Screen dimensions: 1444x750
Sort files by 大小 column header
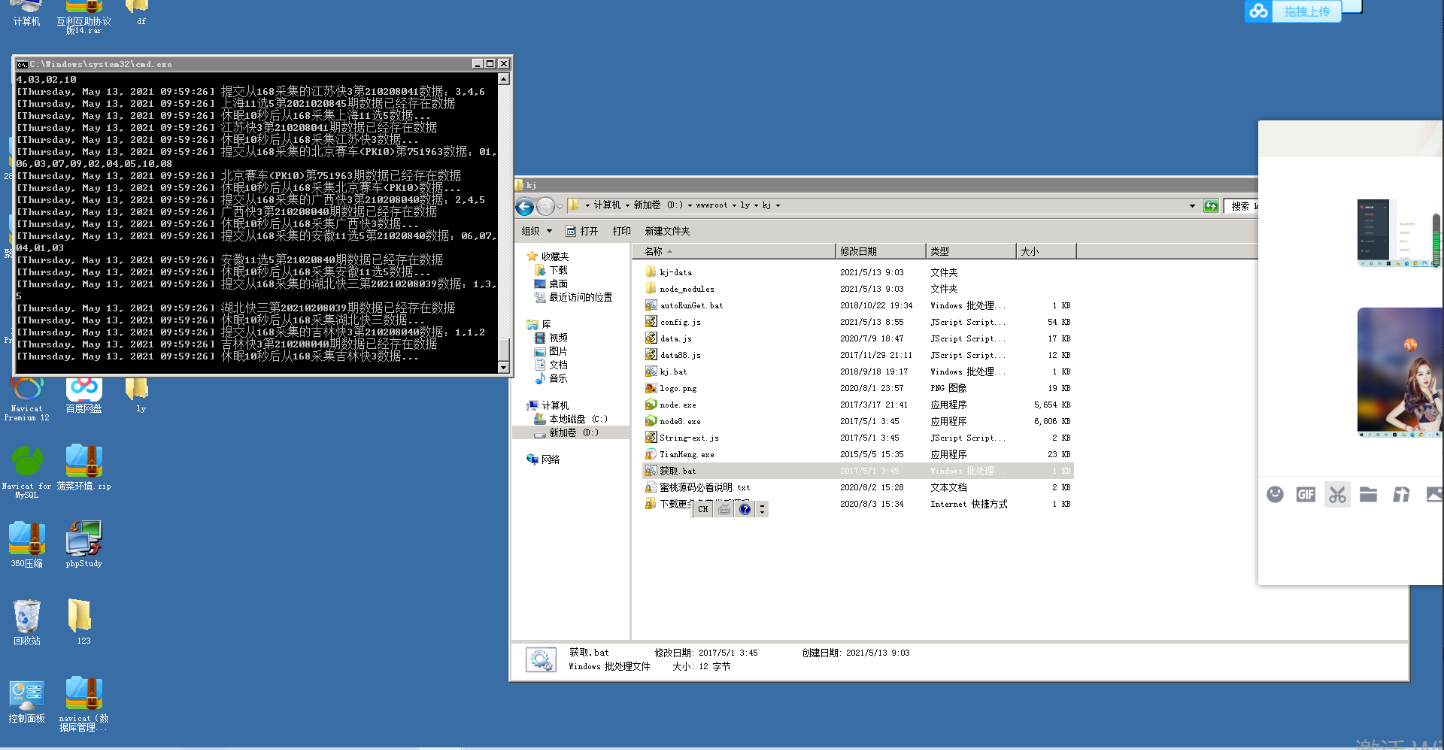tap(1046, 251)
